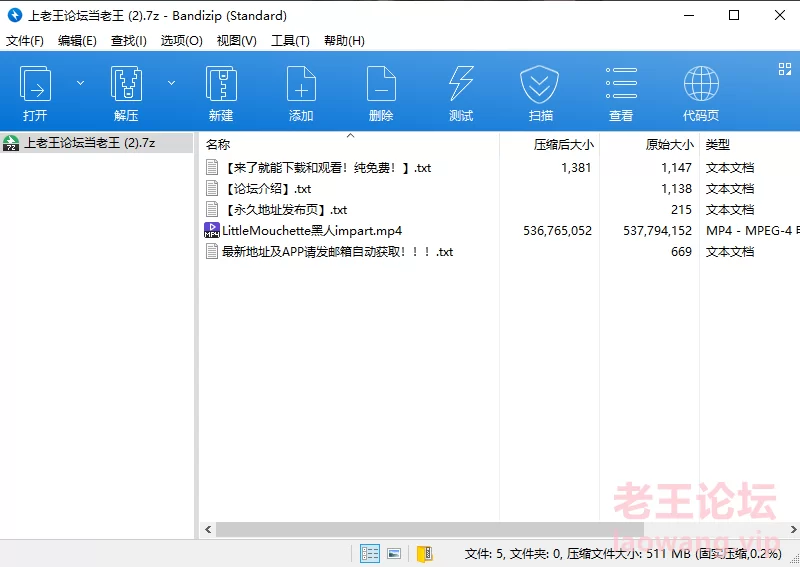Click the 查看 (View) list icon
The image size is (800, 567).
pyautogui.click(x=621, y=83)
